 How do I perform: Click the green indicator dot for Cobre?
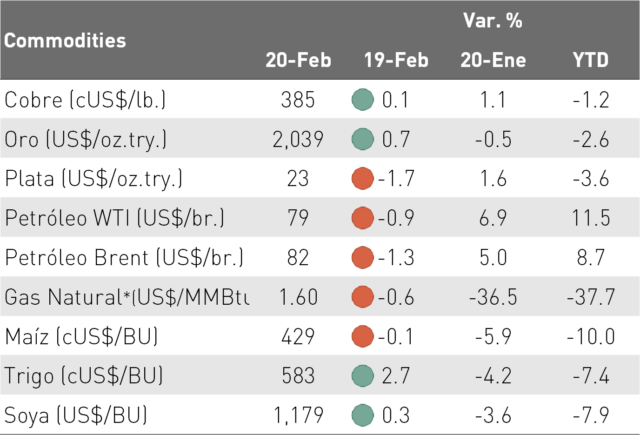point(362,100)
